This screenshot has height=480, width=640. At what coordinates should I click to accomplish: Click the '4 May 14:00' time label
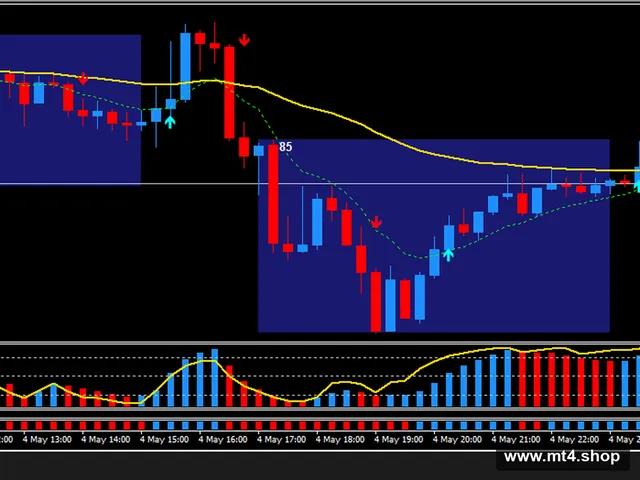[106, 440]
